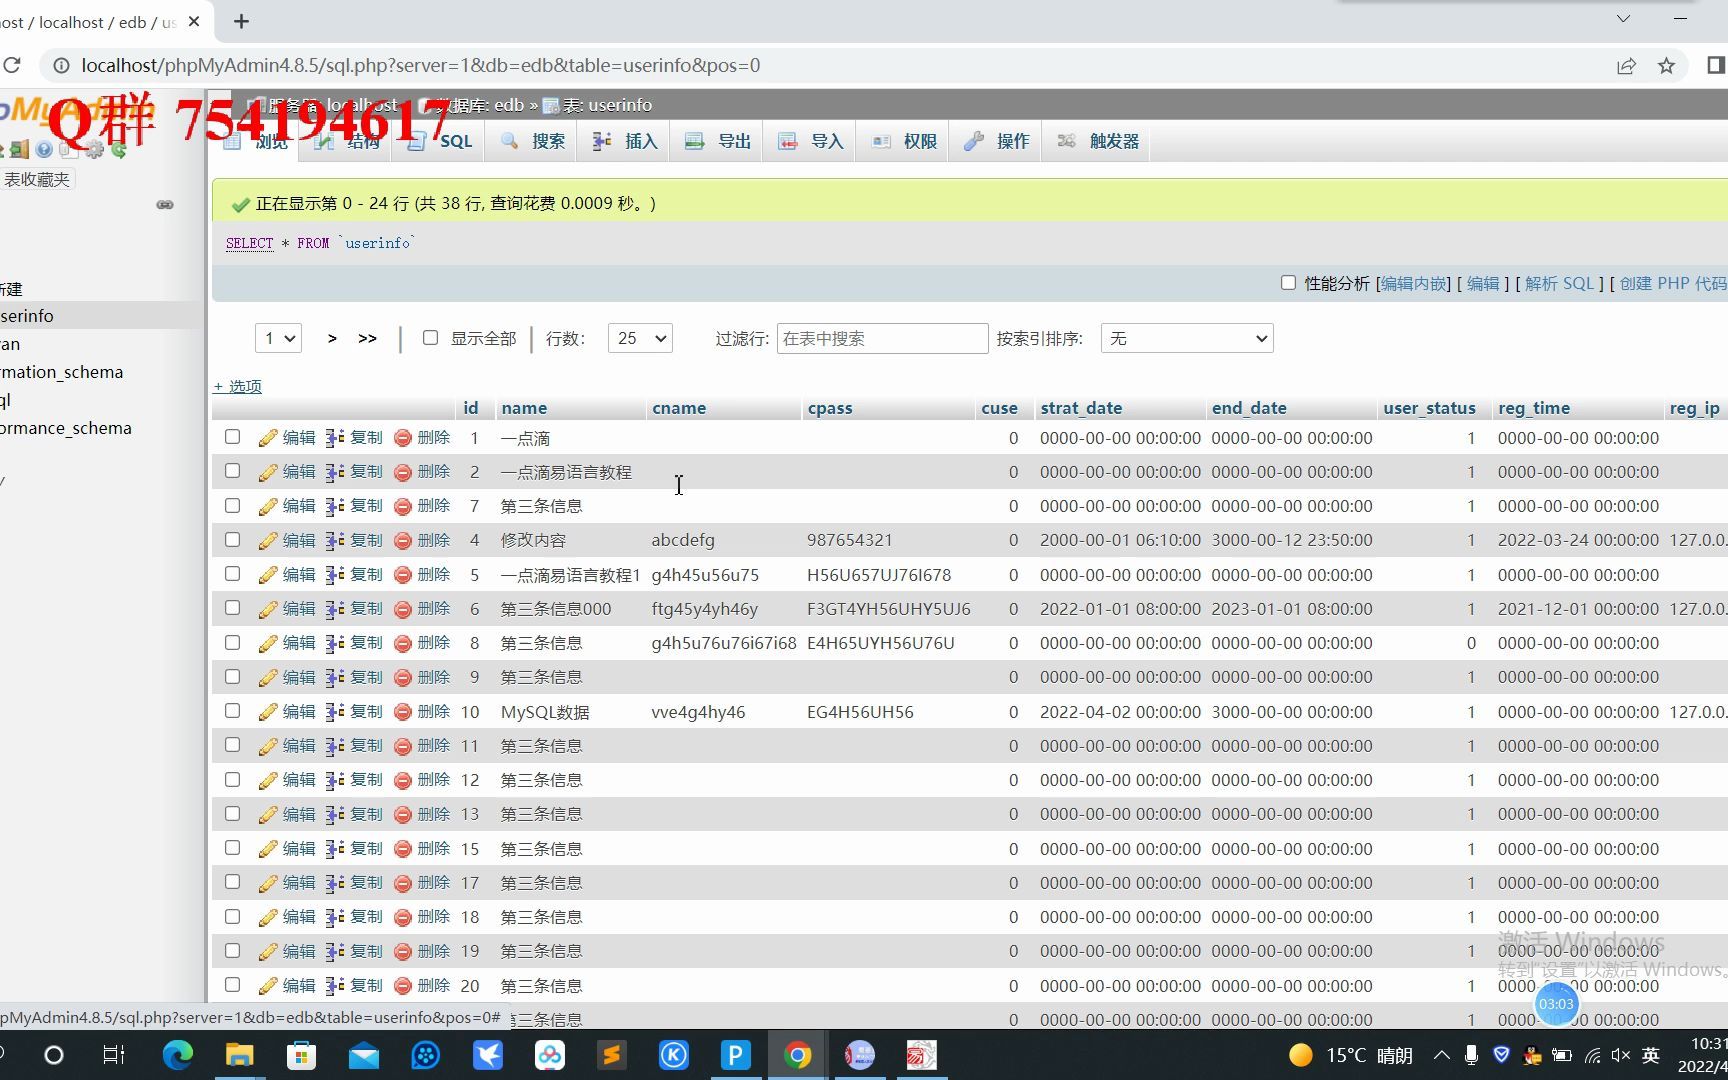
Task: Open table 操作 (Operations)
Action: pyautogui.click(x=995, y=141)
